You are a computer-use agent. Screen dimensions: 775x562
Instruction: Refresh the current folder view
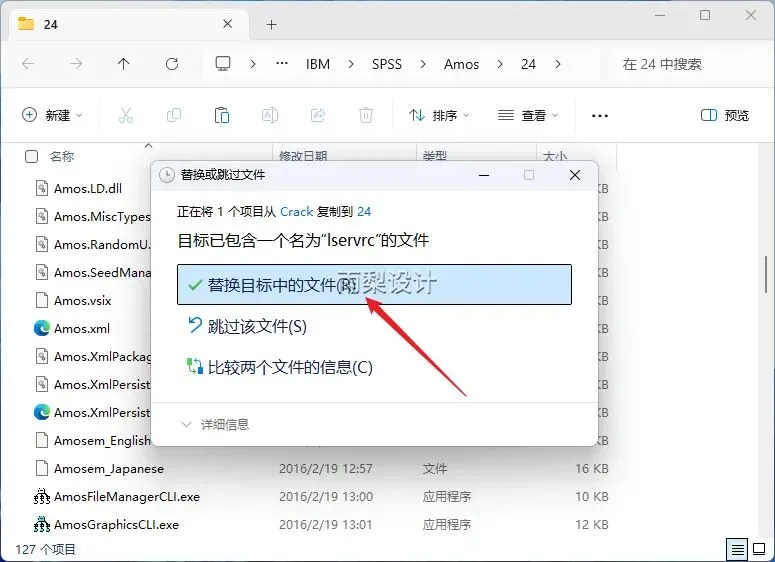point(172,64)
